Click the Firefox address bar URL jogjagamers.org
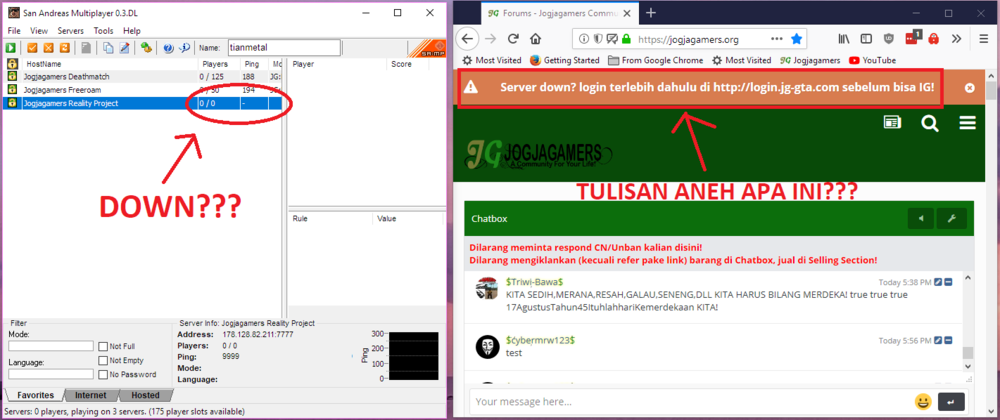This screenshot has width=1000, height=420. [688, 39]
